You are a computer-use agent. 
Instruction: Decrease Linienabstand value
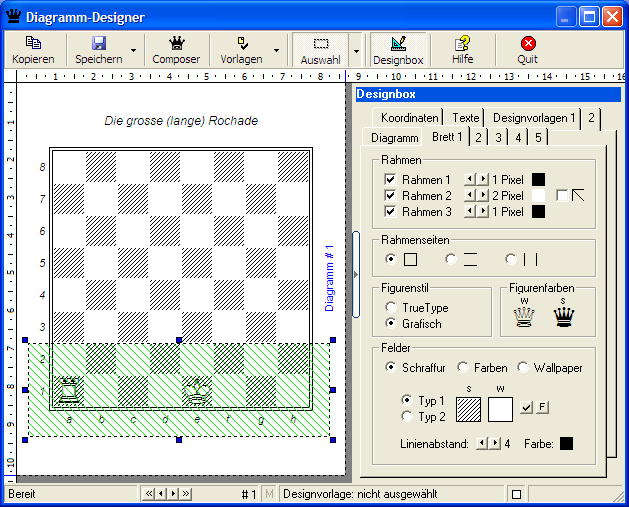pos(482,443)
